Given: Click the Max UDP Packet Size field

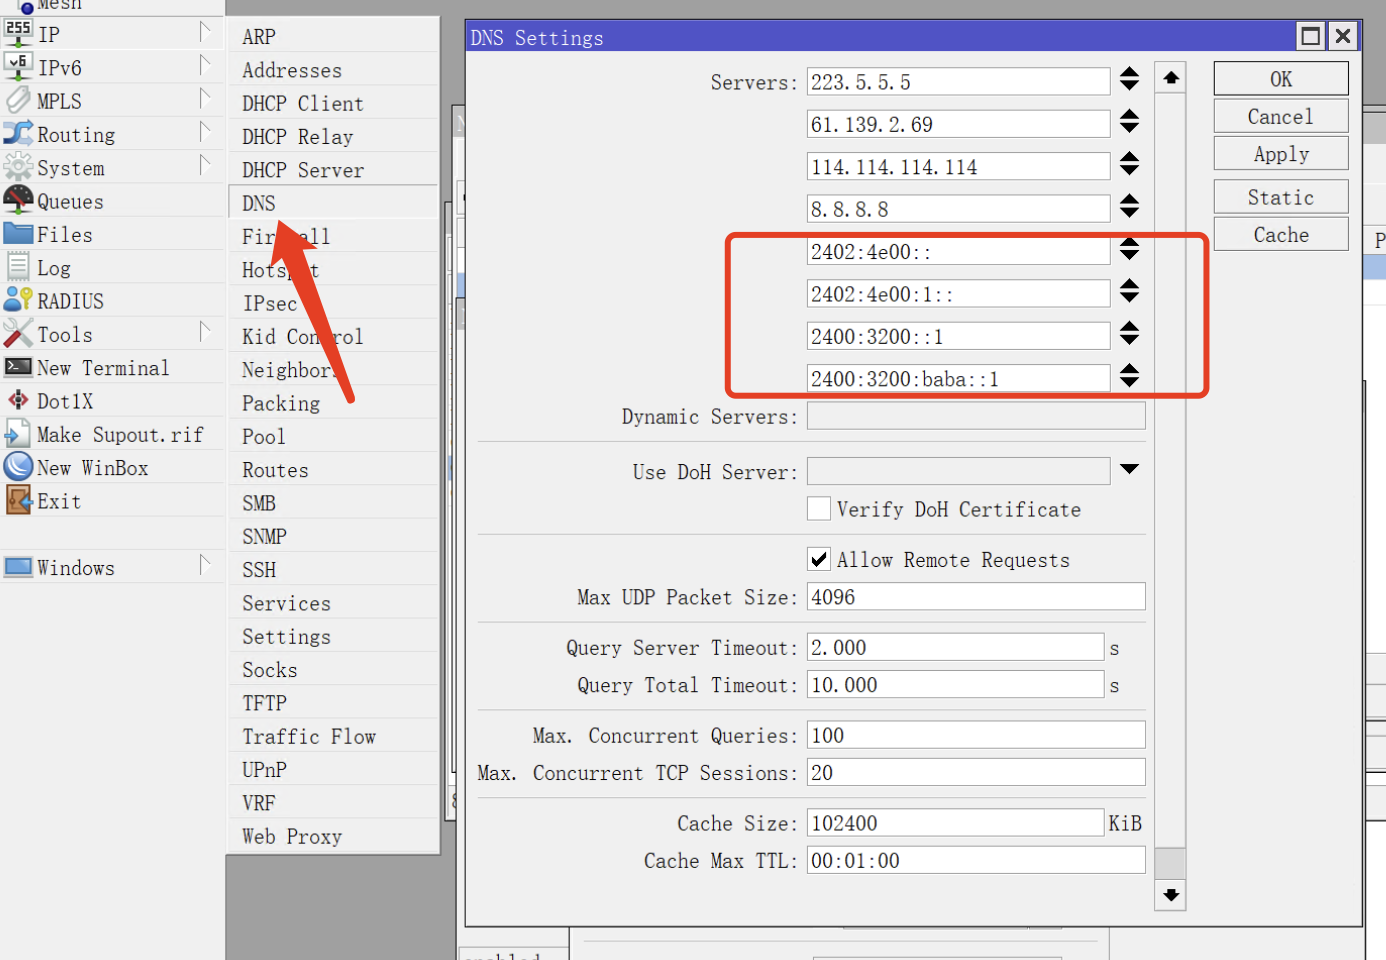Looking at the screenshot, I should (x=975, y=597).
